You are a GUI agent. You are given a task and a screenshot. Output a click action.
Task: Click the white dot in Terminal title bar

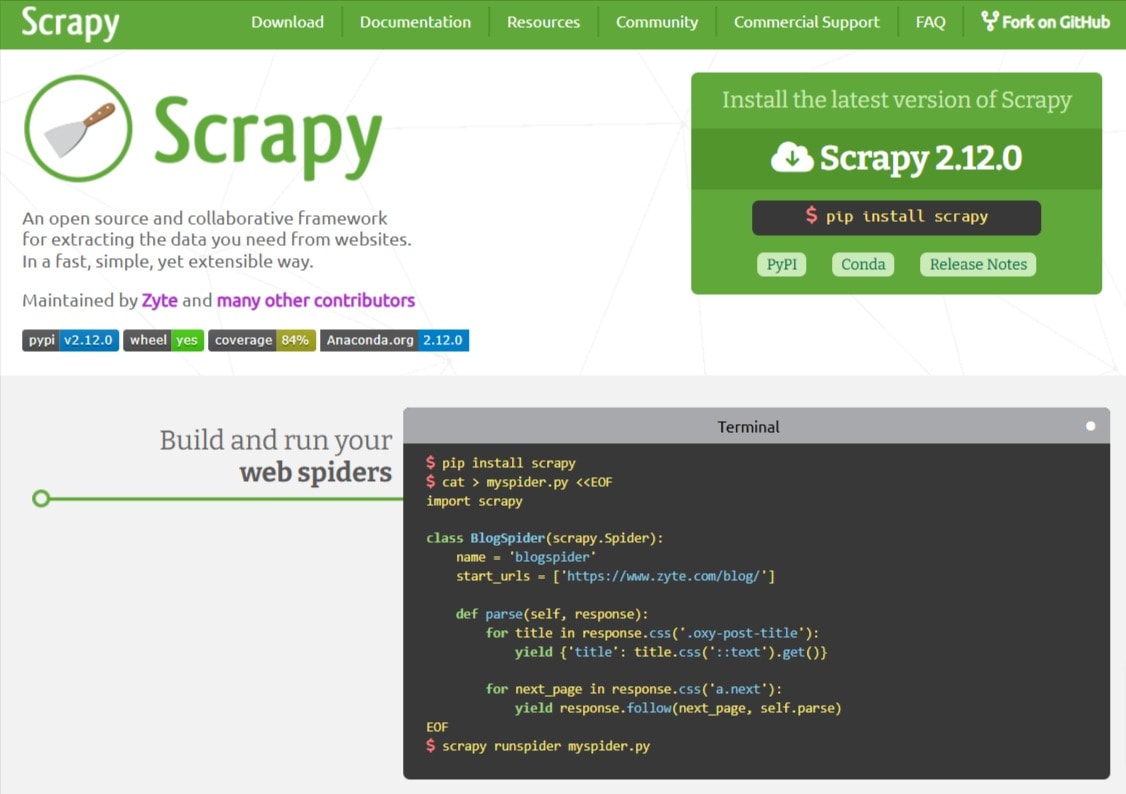[x=1090, y=426]
